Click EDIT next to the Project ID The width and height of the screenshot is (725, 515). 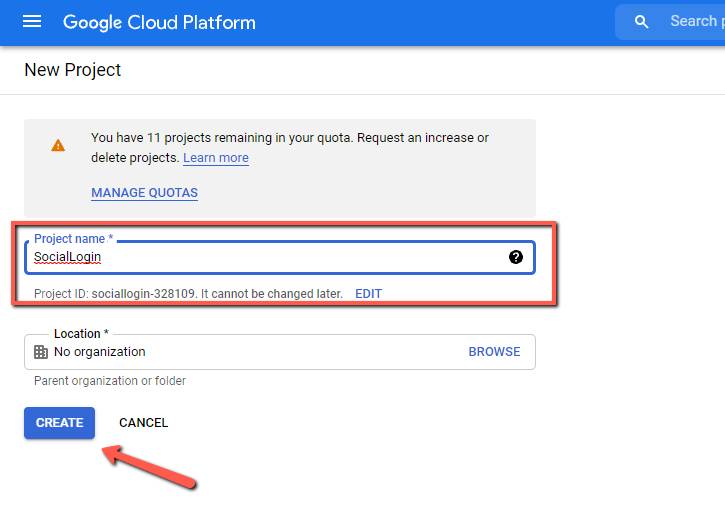tap(369, 294)
